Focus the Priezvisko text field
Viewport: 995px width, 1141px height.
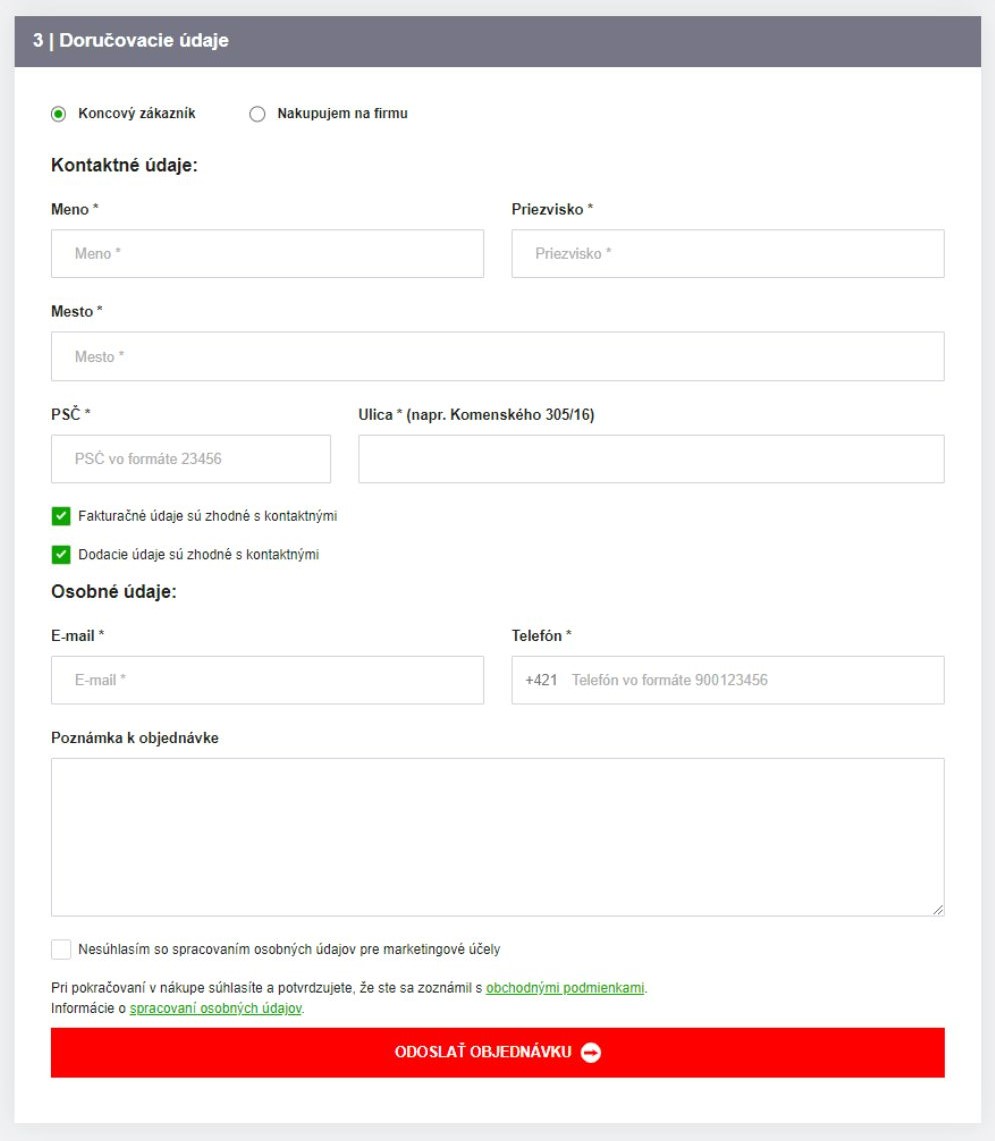point(727,254)
